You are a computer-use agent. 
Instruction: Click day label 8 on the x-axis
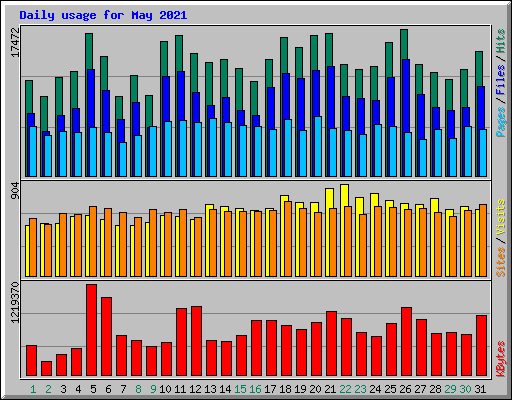click(138, 389)
